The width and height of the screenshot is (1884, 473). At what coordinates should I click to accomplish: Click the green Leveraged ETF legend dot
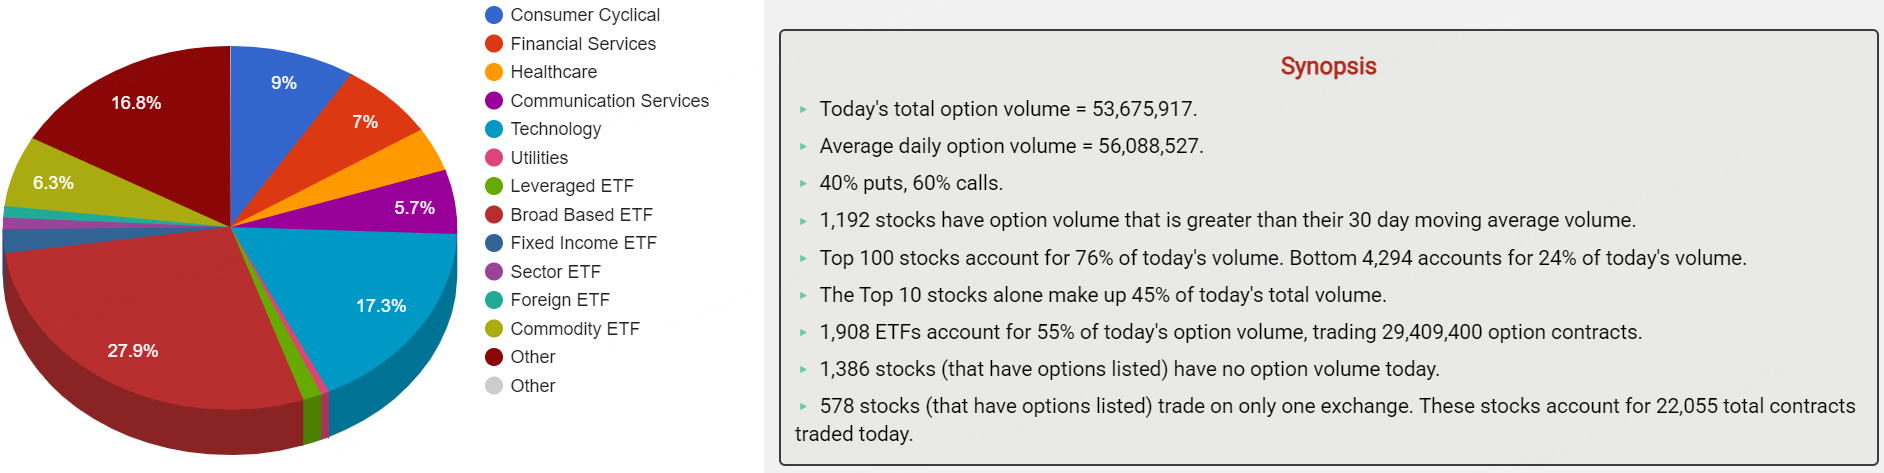pos(494,186)
